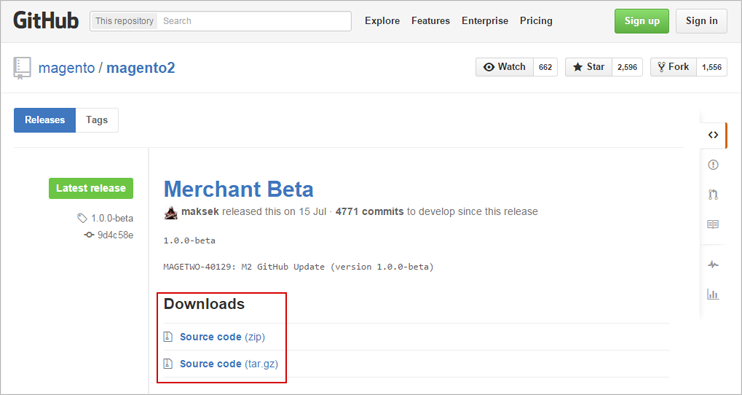Screen dimensions: 742x395
Task: Open the Issues icon in right sidebar
Action: click(713, 165)
